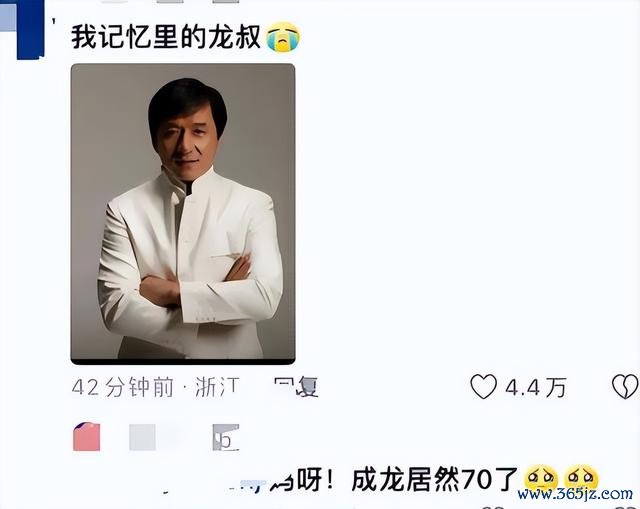Screen dimensions: 640x509
Task: Select the comment text 我记忆里的龙叔
Action: coord(166,37)
